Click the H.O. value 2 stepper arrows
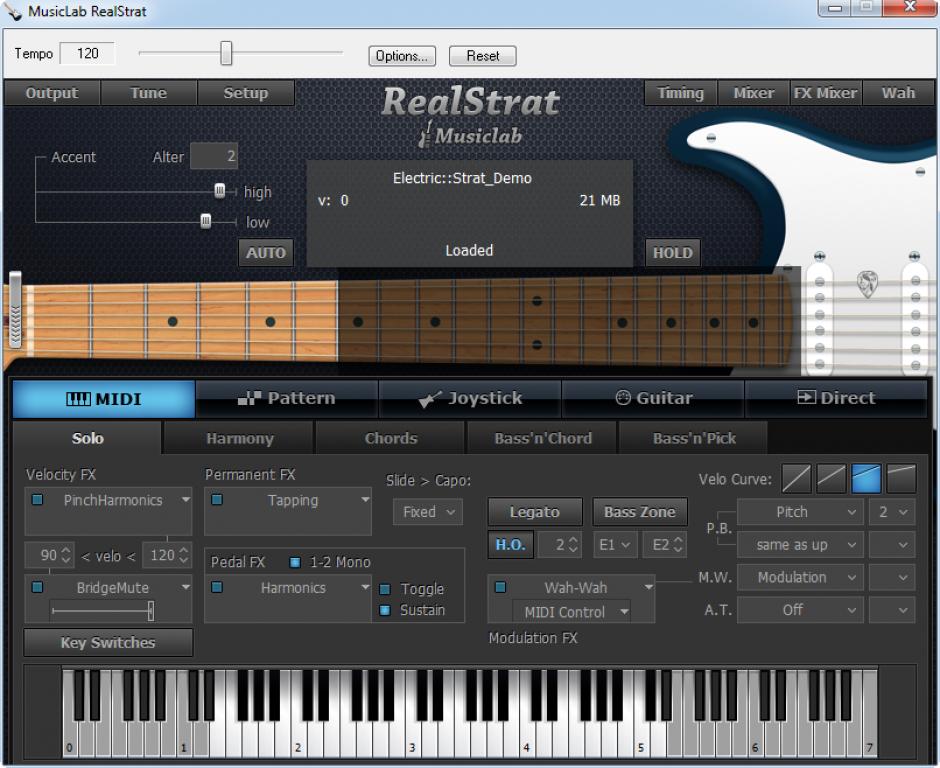Image resolution: width=940 pixels, height=768 pixels. pyautogui.click(x=573, y=544)
